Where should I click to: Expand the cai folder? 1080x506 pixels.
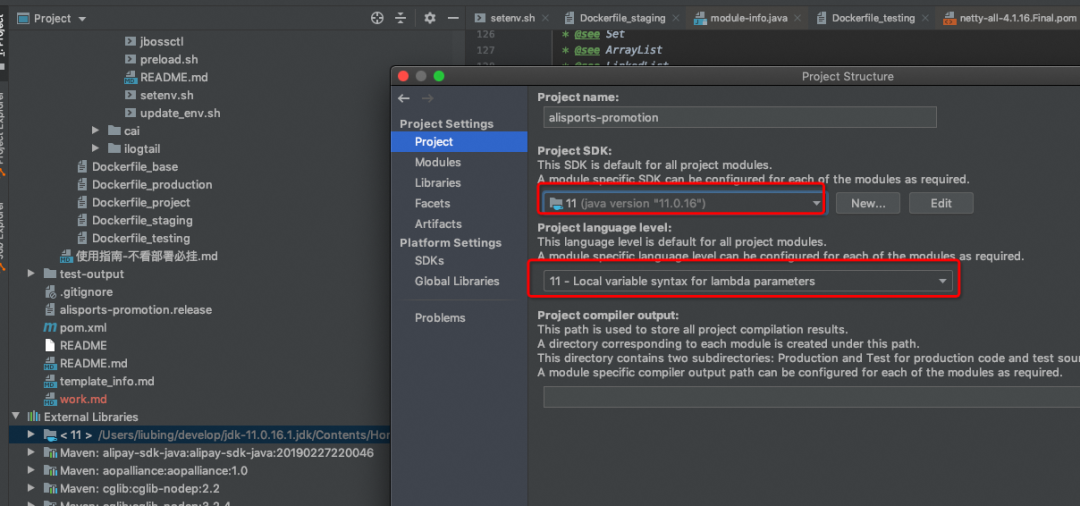96,131
